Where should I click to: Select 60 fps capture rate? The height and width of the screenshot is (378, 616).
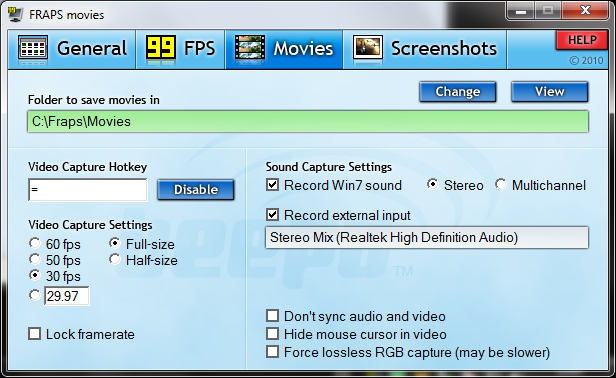[35, 244]
